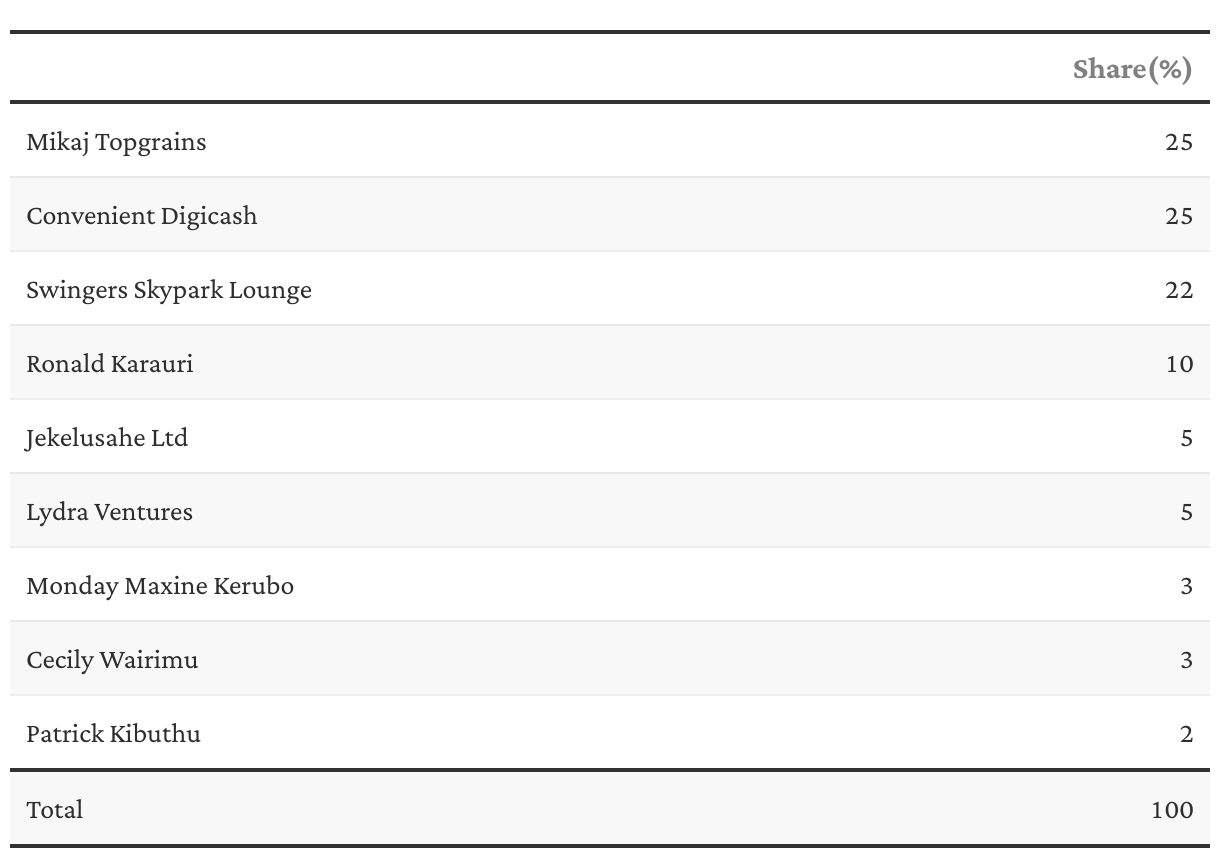Select the Ronald Karauri row

click(610, 363)
